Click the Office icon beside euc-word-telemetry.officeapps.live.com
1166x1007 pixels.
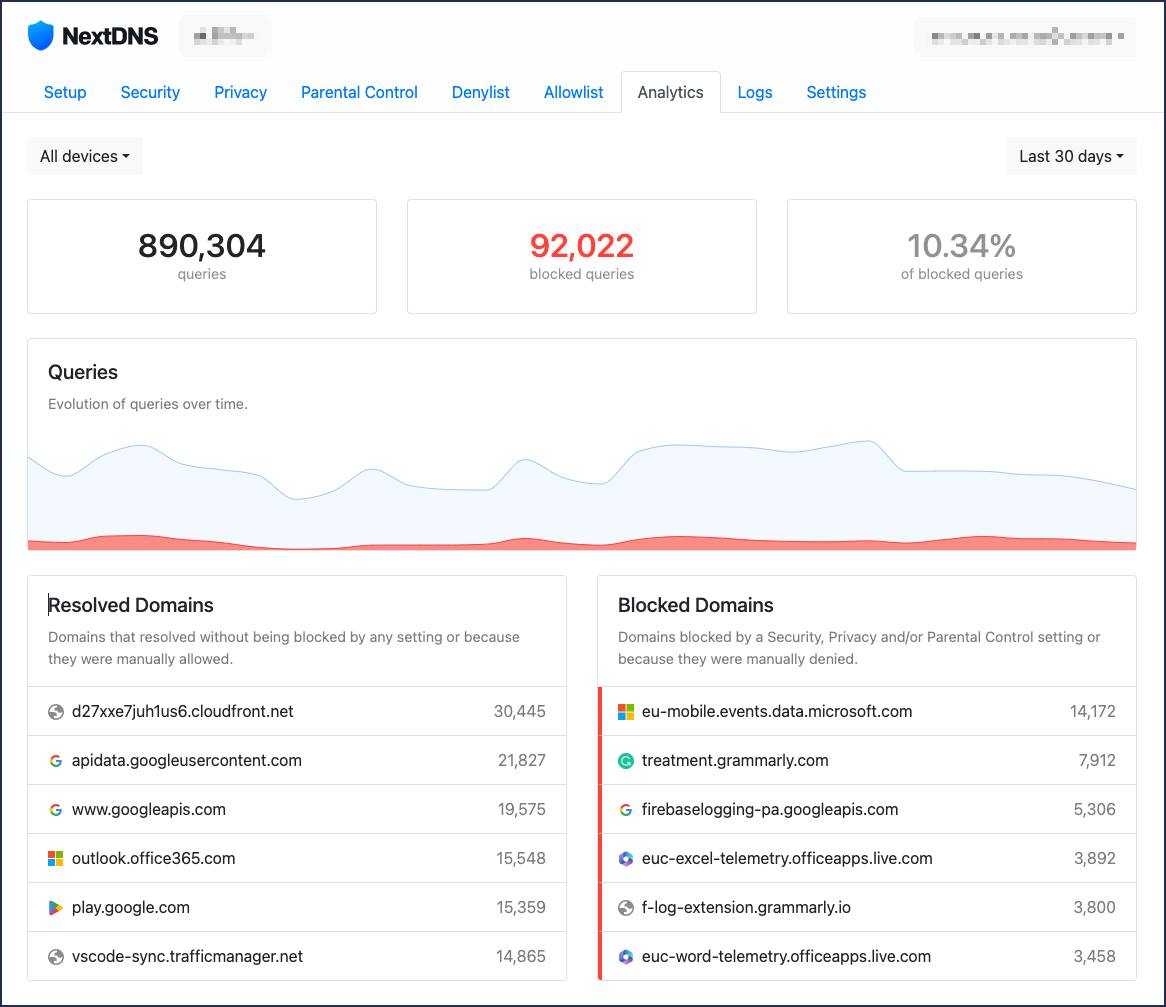(626, 957)
